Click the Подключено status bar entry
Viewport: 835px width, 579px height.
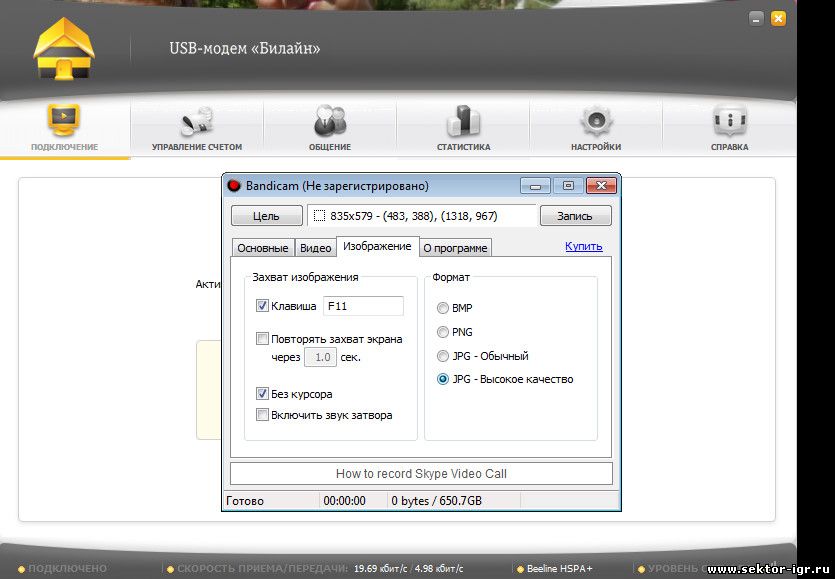(x=62, y=569)
